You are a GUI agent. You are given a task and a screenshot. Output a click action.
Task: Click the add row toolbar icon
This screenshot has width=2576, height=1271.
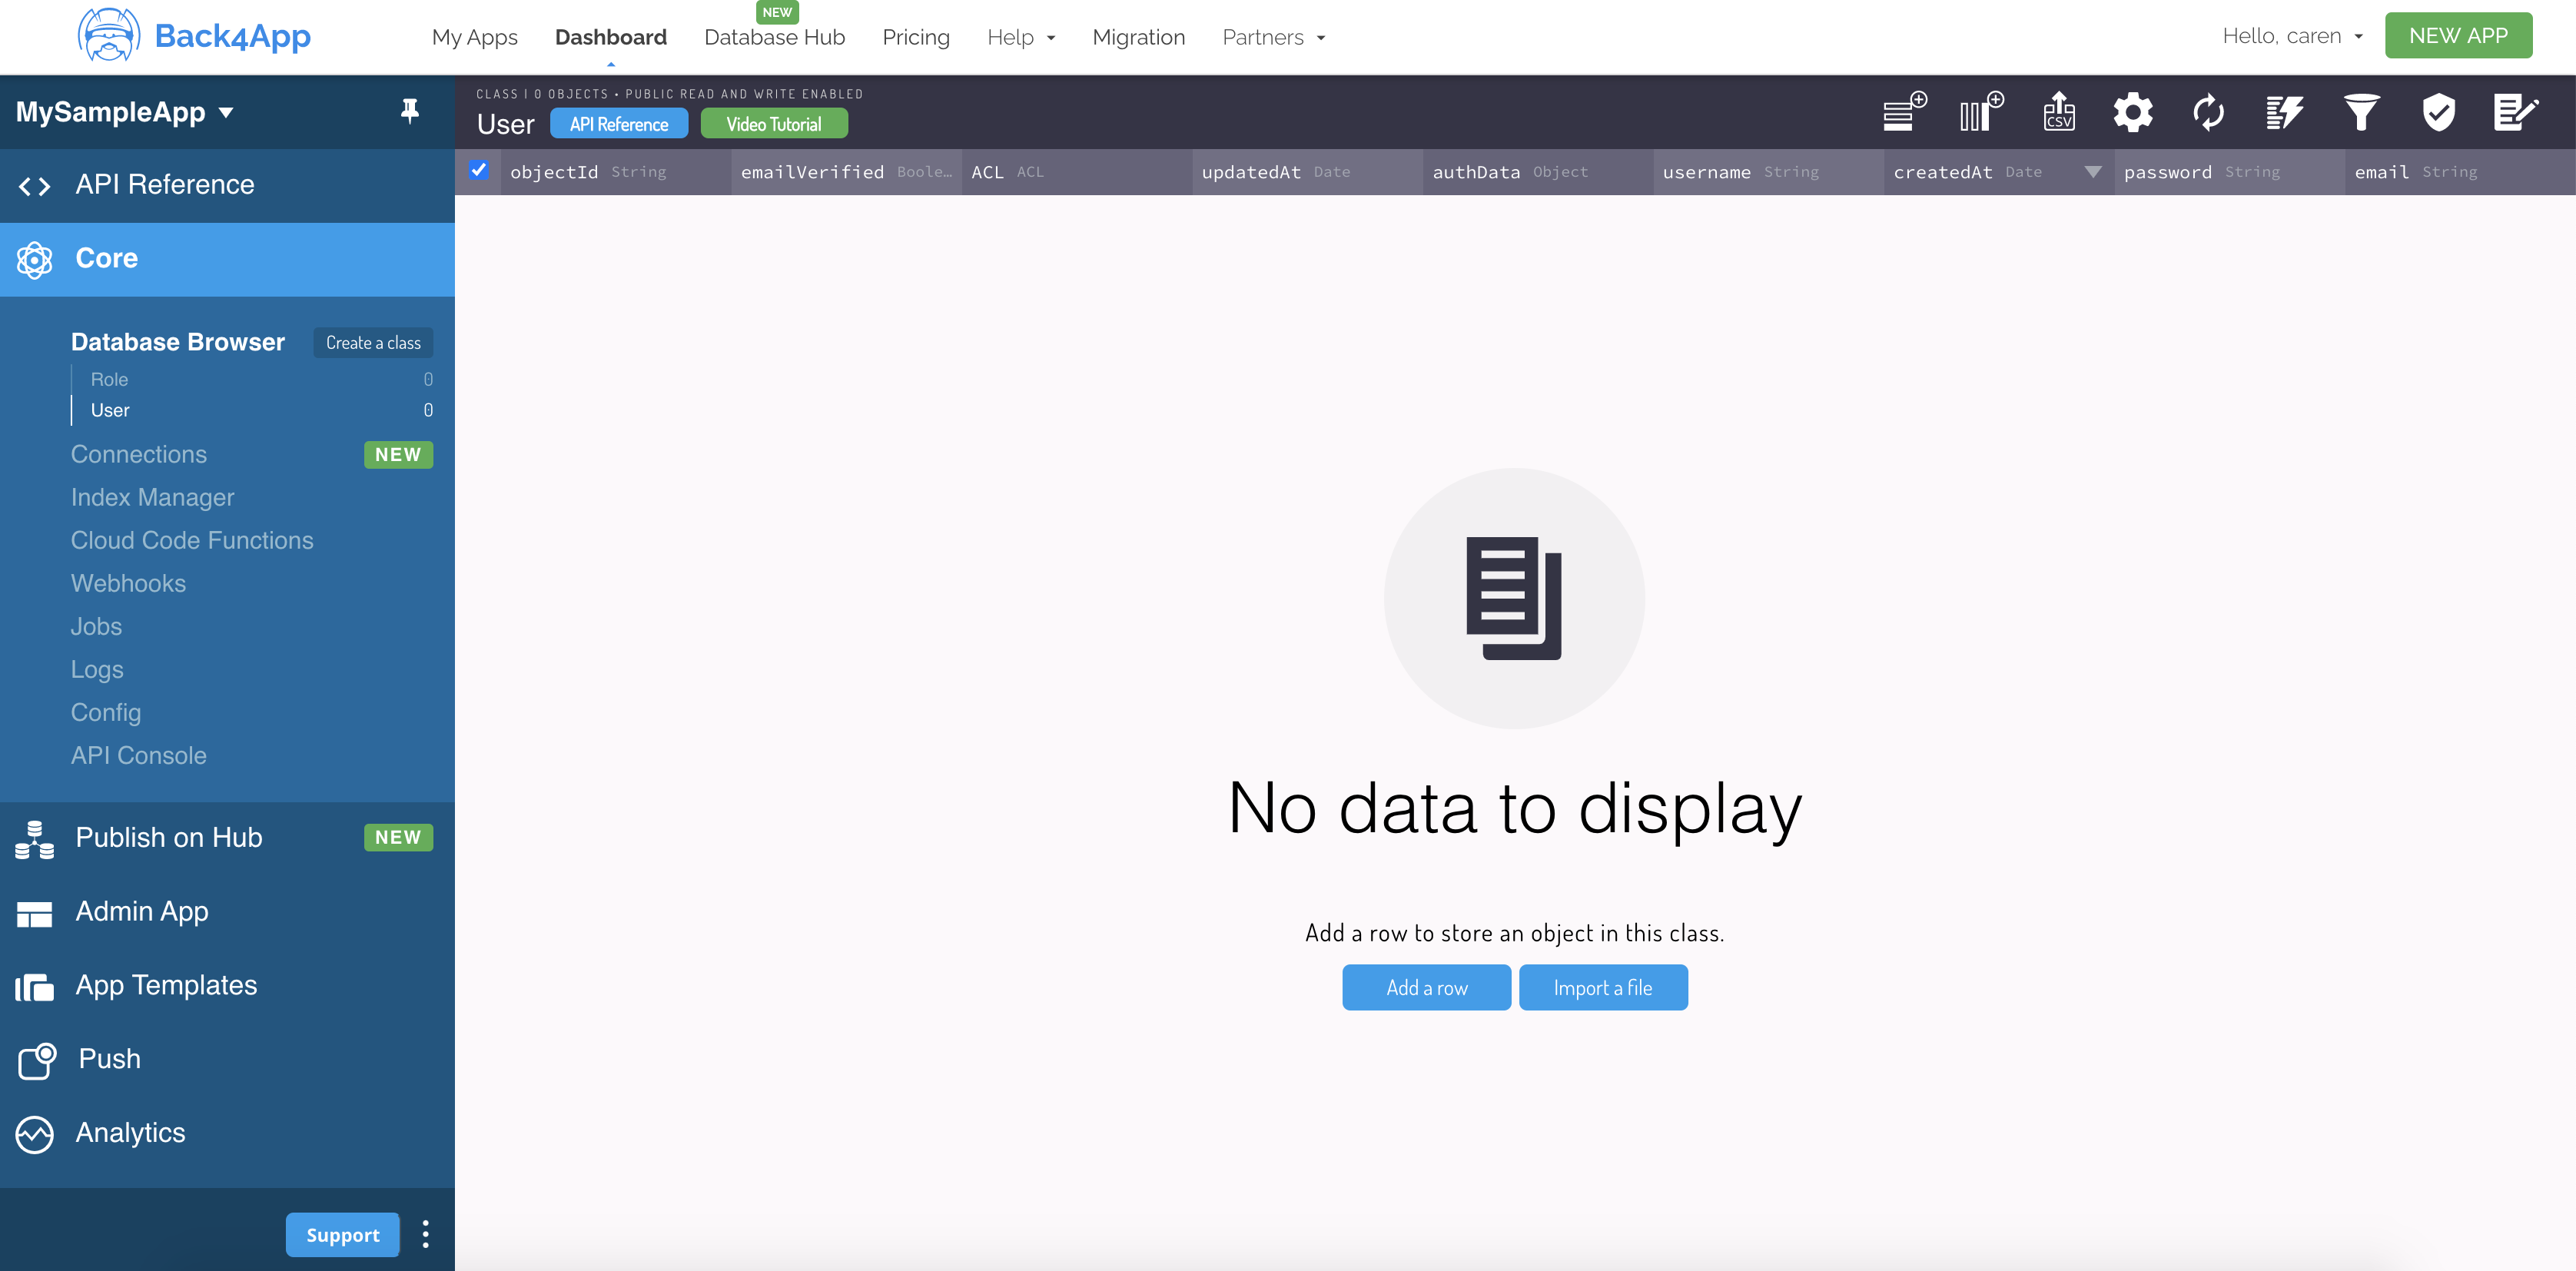click(x=1903, y=112)
